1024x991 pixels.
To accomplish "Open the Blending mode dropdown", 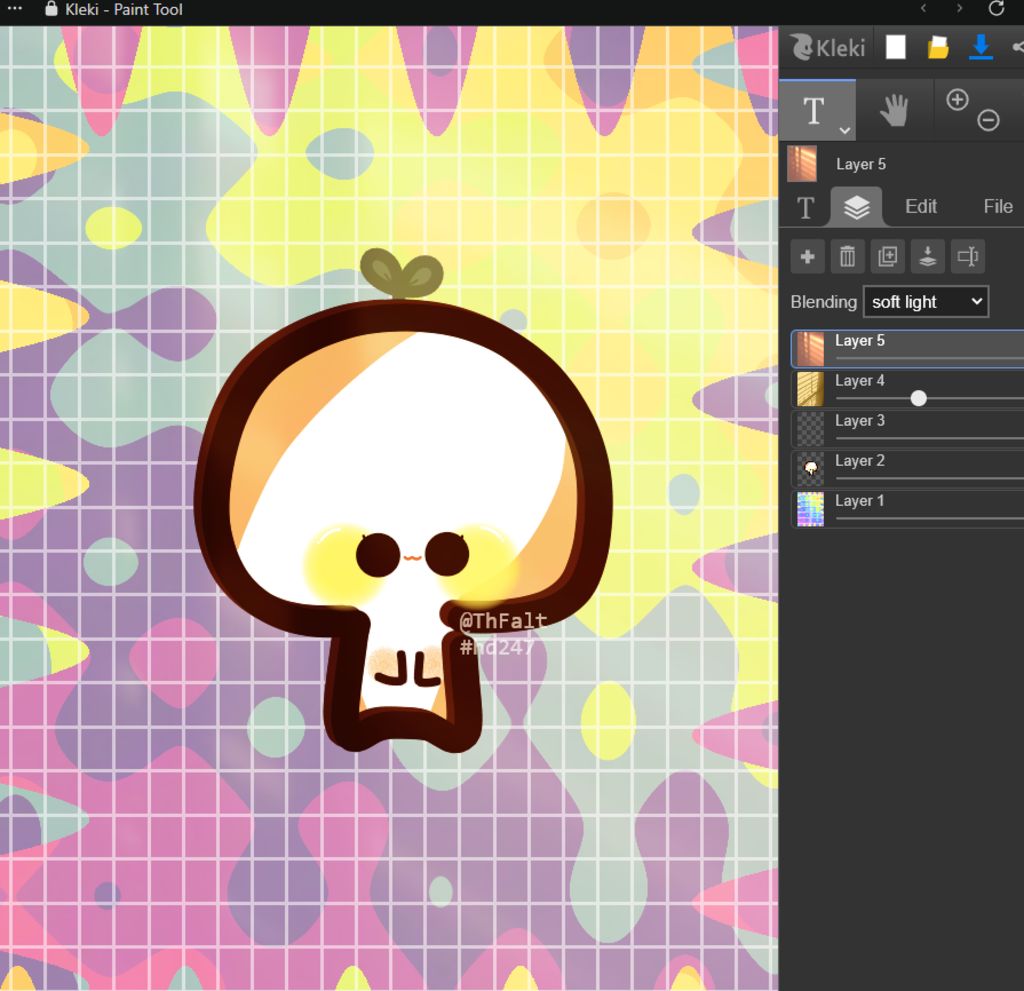I will (x=925, y=302).
